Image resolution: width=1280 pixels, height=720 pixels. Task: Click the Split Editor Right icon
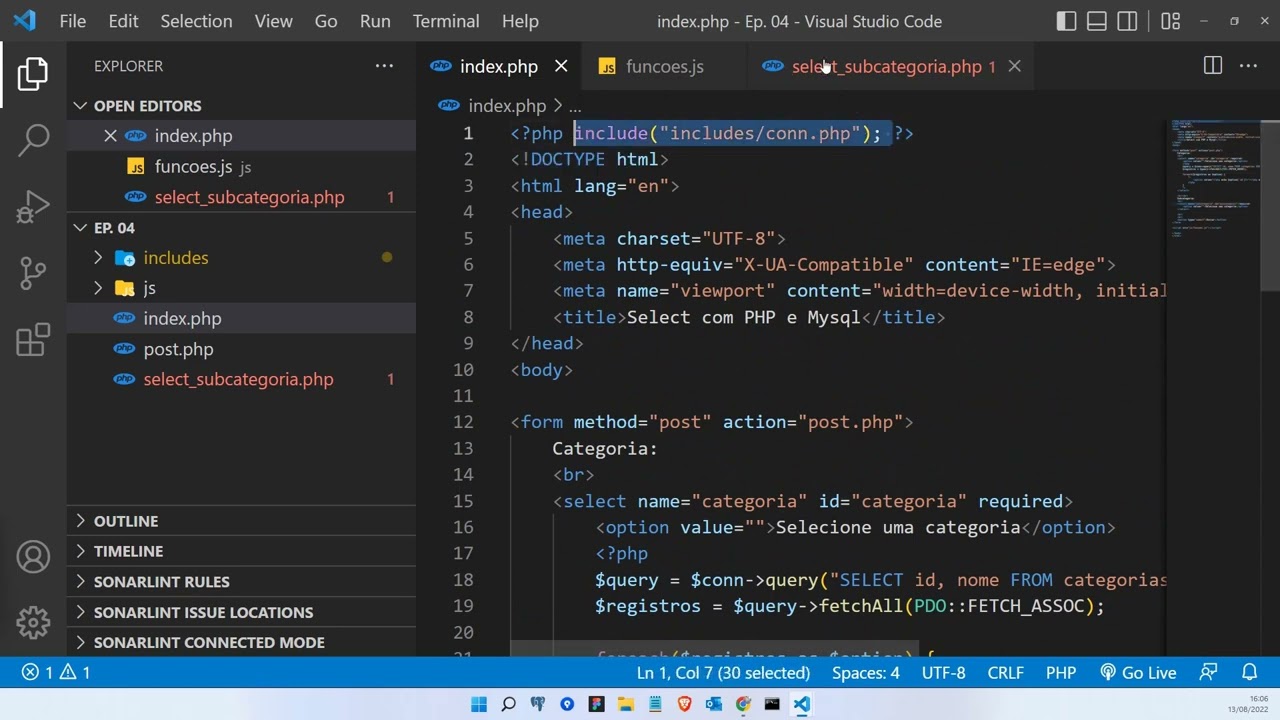click(1213, 66)
